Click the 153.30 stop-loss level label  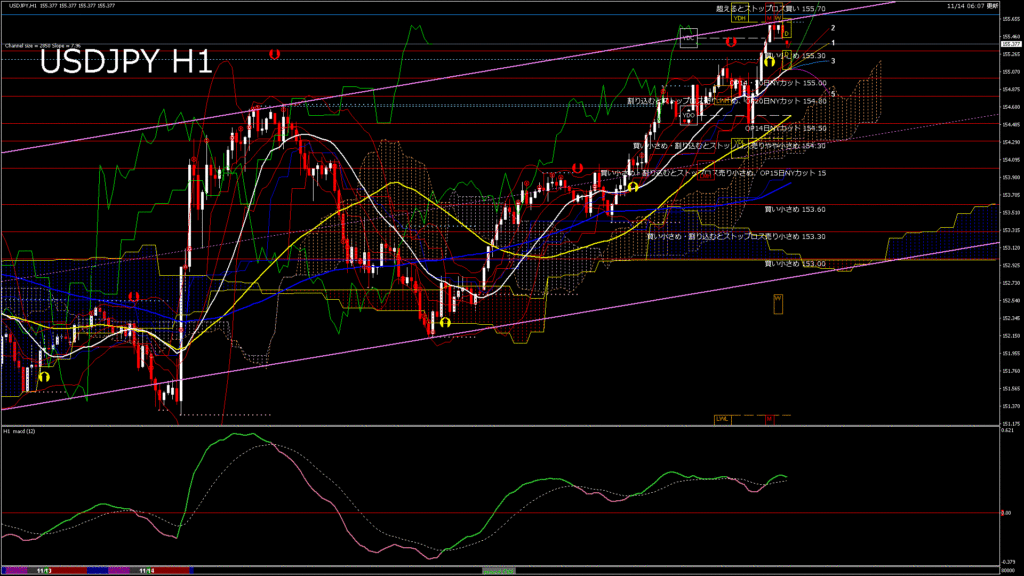tap(736, 237)
